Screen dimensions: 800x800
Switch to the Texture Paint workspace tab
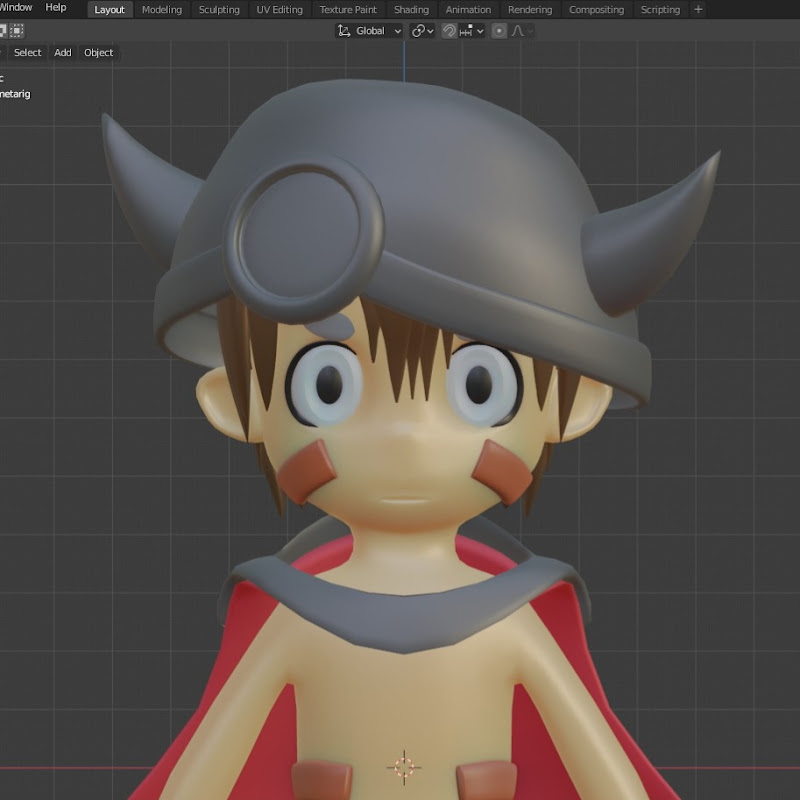click(x=348, y=10)
